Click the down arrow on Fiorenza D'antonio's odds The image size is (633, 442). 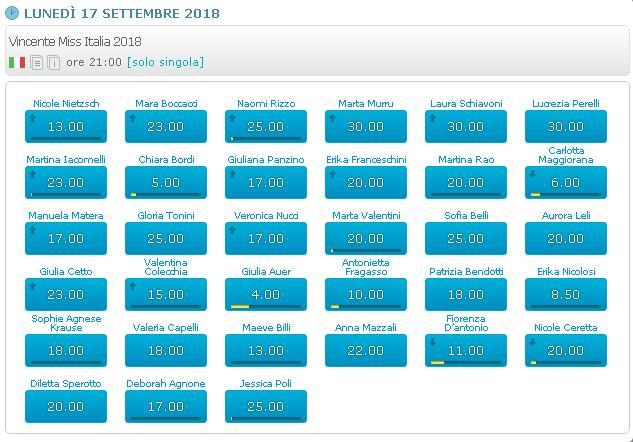point(432,341)
